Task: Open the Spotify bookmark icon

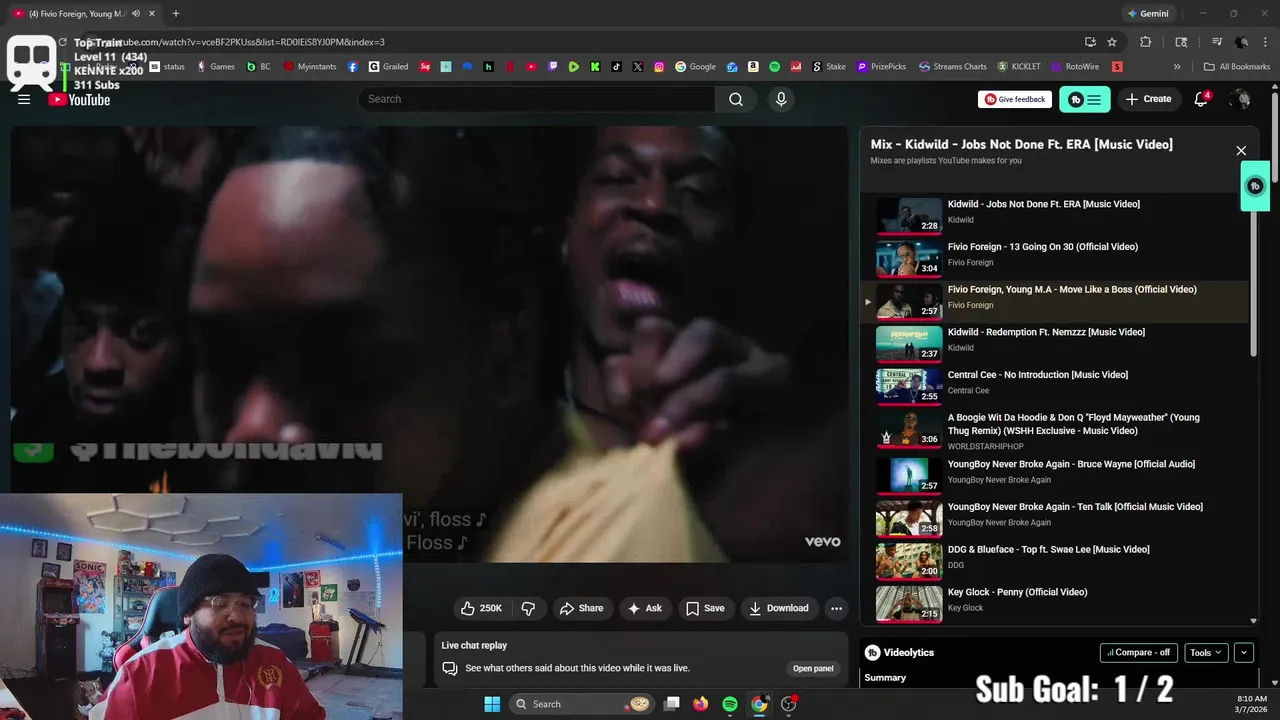Action: (x=775, y=67)
